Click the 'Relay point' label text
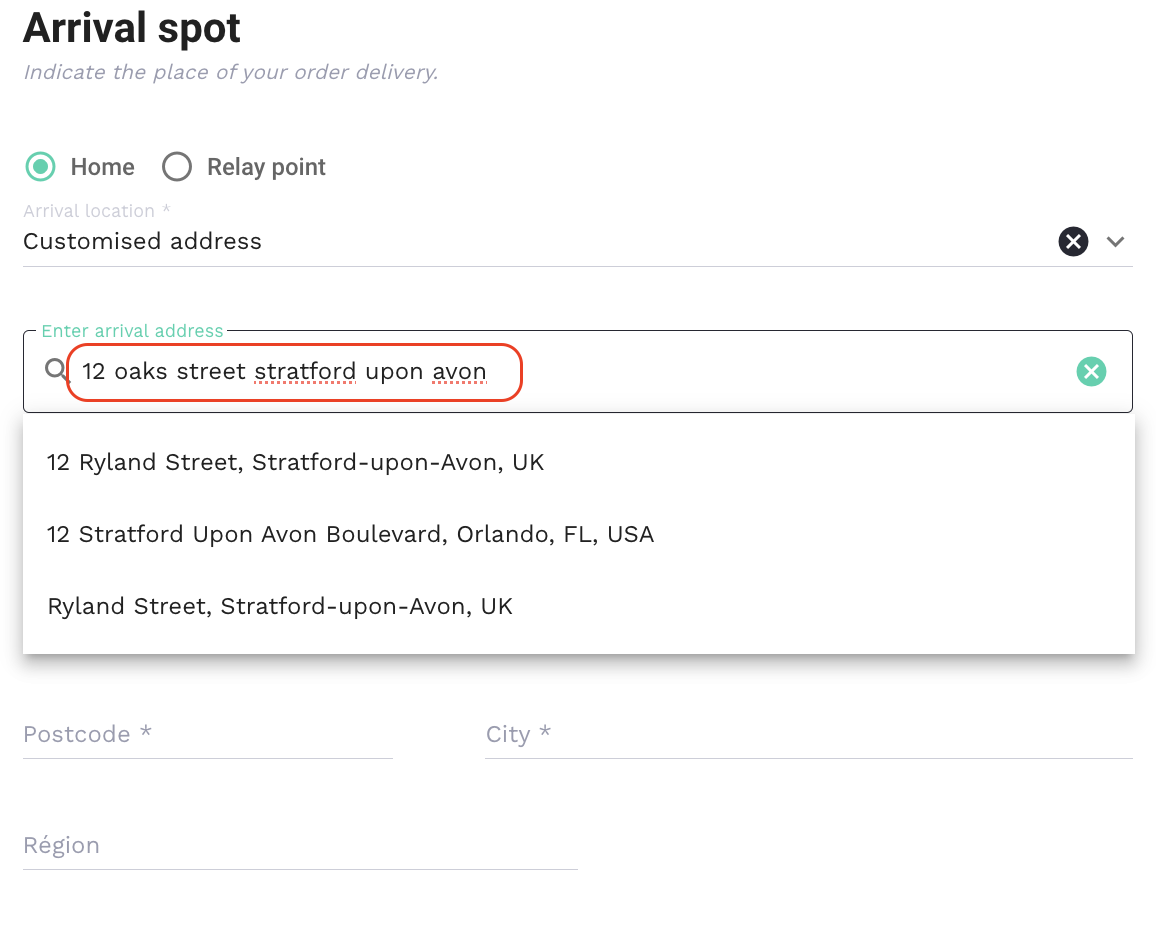This screenshot has height=930, width=1156. pos(266,167)
